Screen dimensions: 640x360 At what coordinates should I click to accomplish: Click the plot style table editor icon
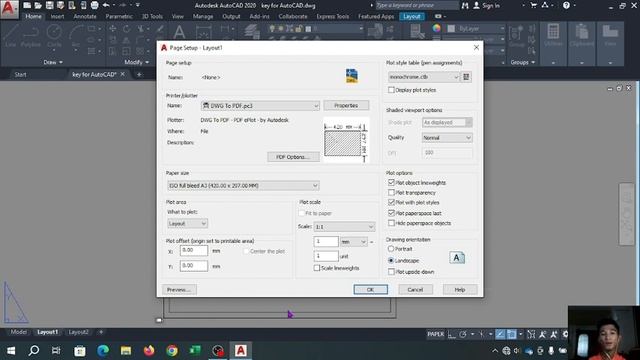(x=466, y=77)
